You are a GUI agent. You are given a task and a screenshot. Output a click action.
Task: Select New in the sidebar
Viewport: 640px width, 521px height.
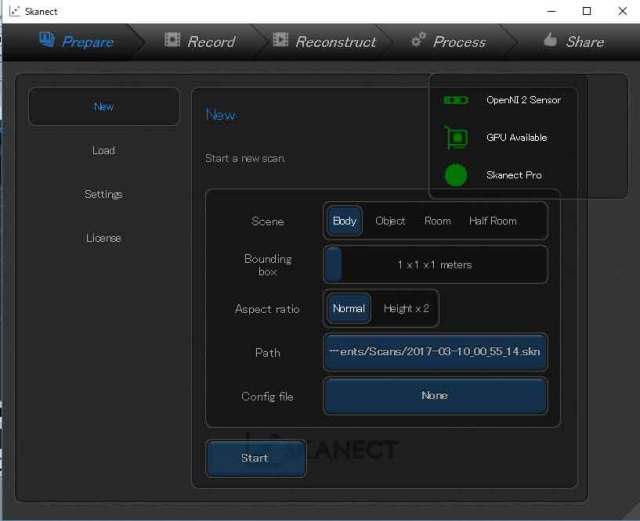[104, 107]
